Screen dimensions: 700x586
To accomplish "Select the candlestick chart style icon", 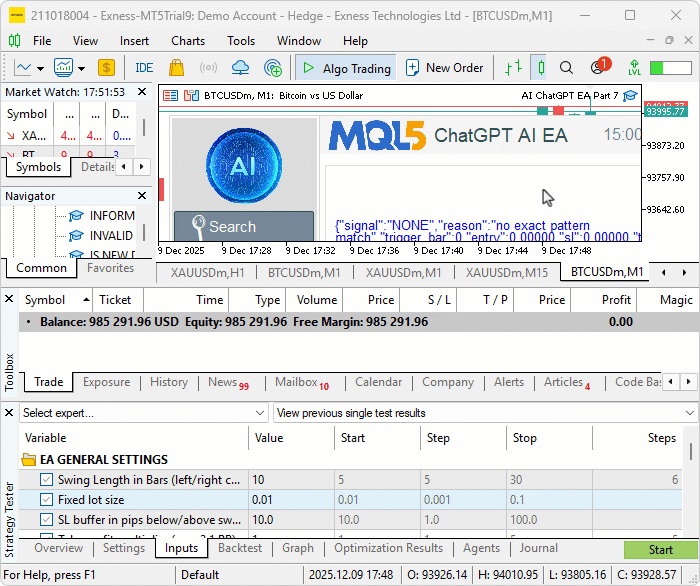I will point(541,68).
